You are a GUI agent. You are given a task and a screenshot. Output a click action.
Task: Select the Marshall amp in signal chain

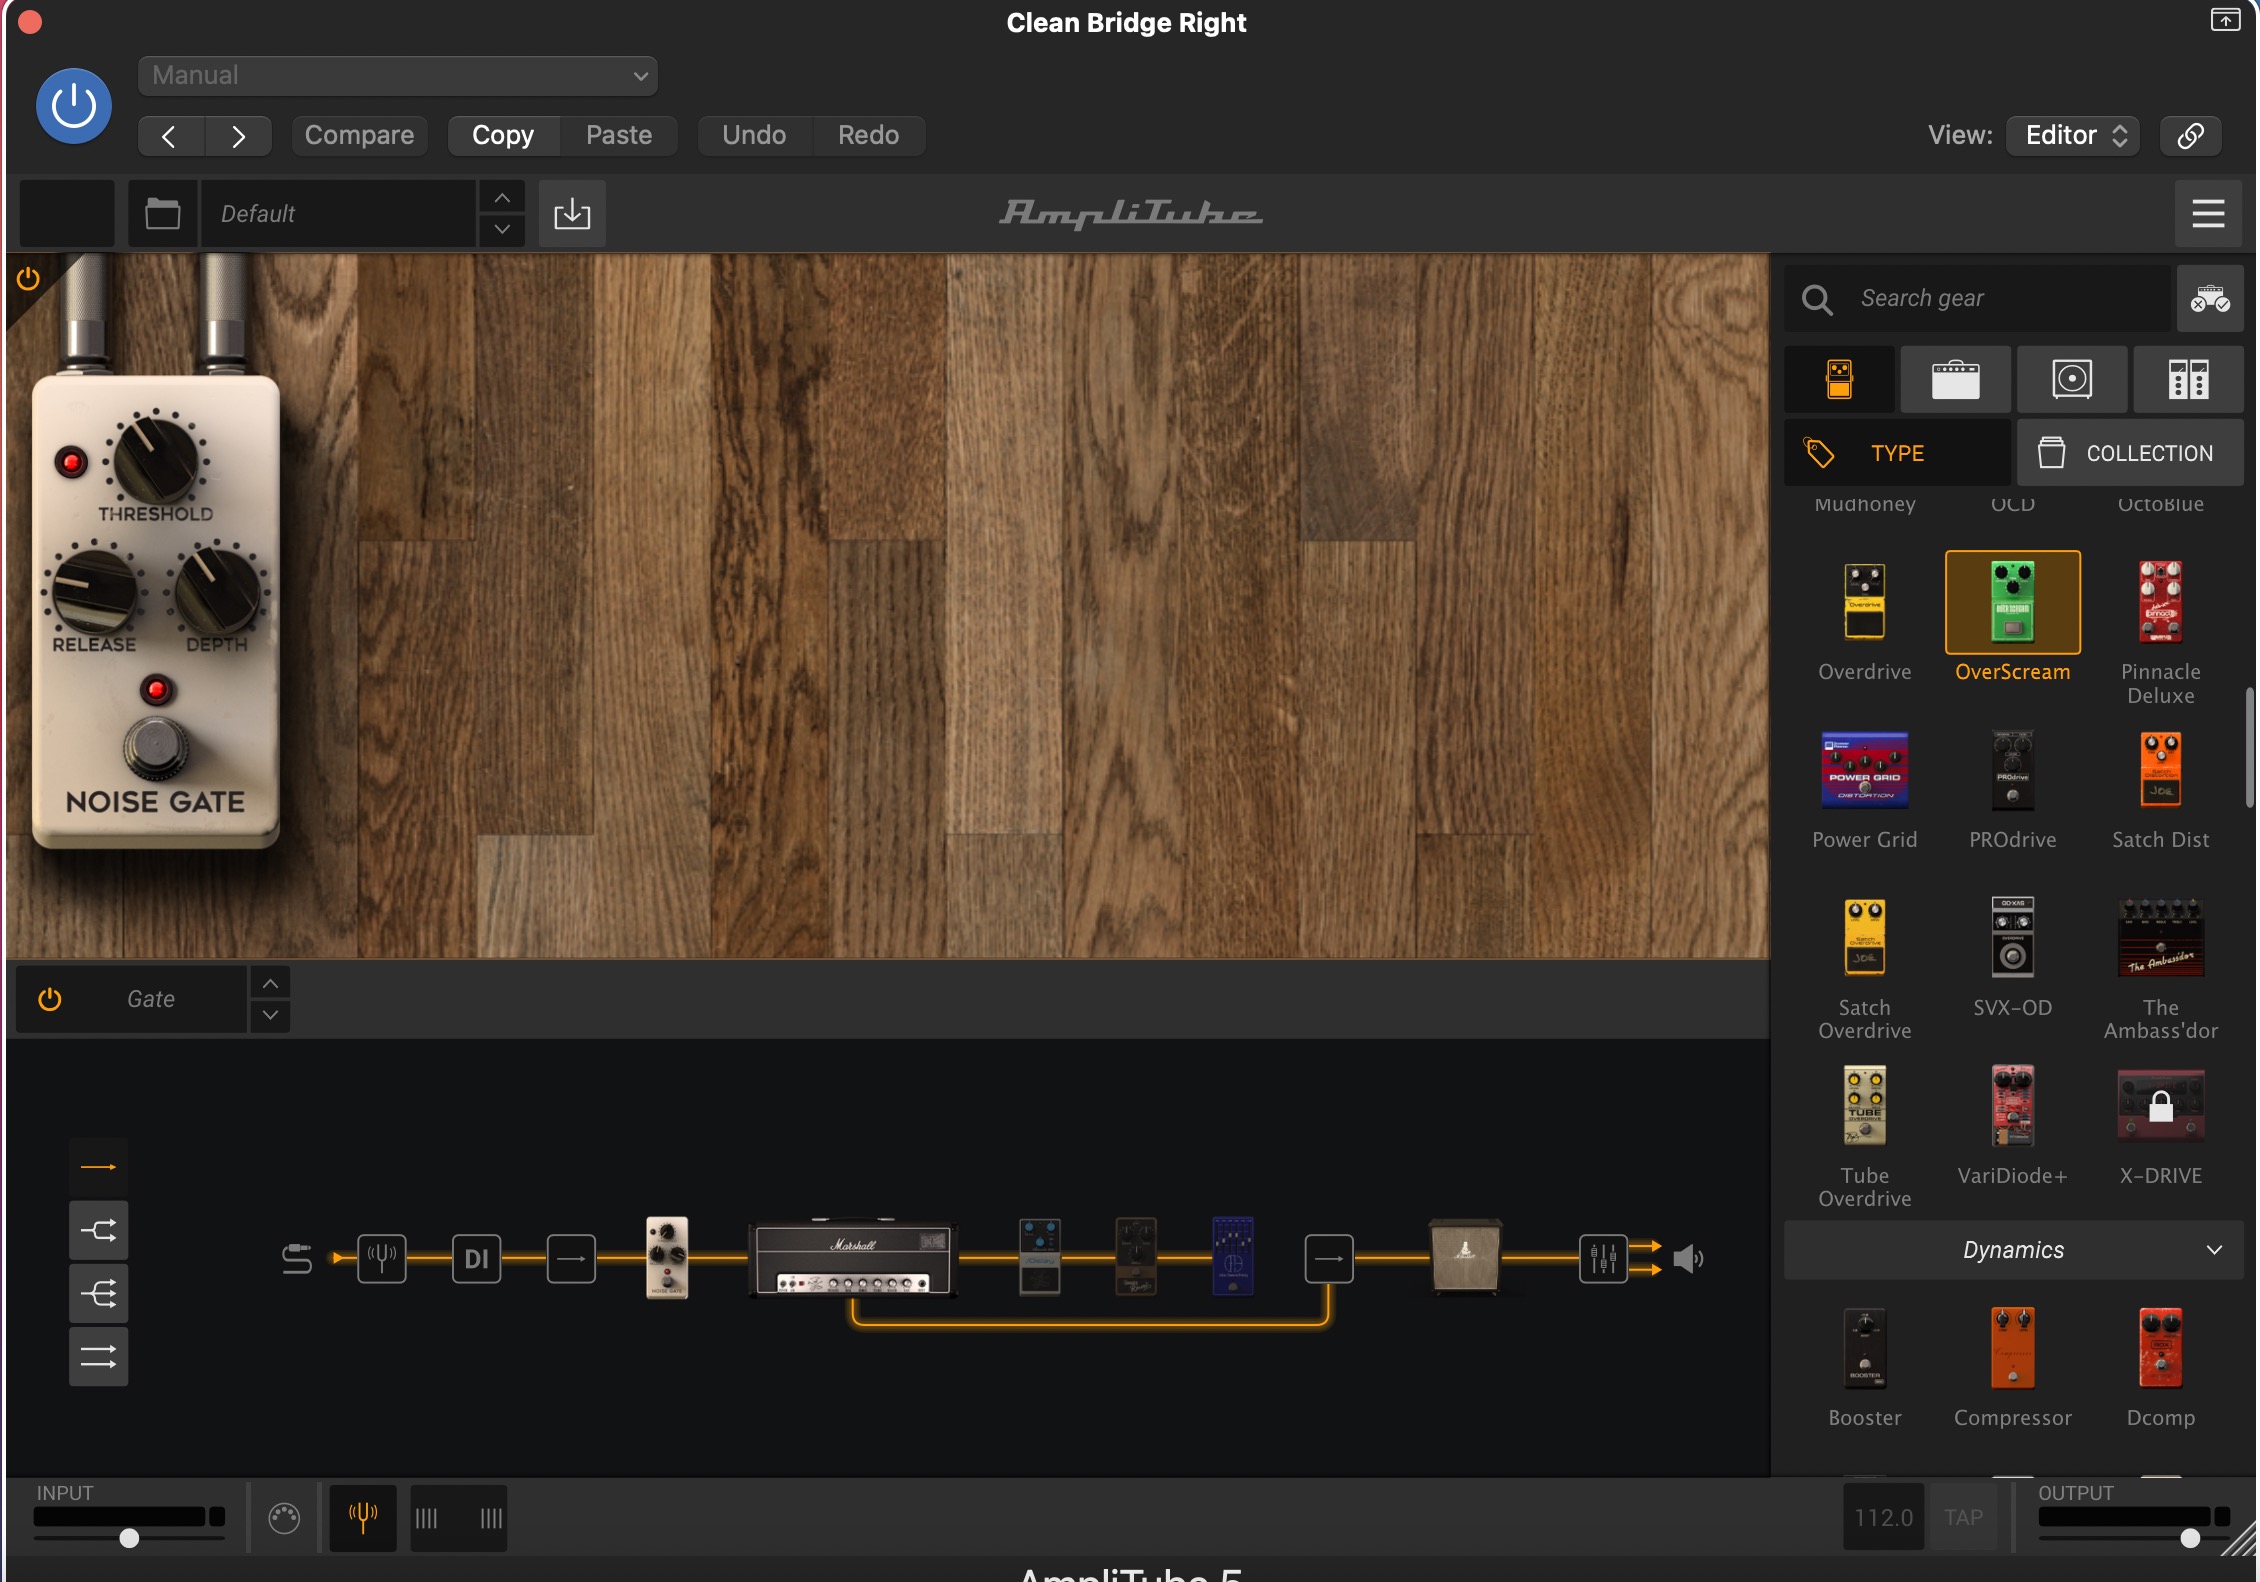(852, 1258)
